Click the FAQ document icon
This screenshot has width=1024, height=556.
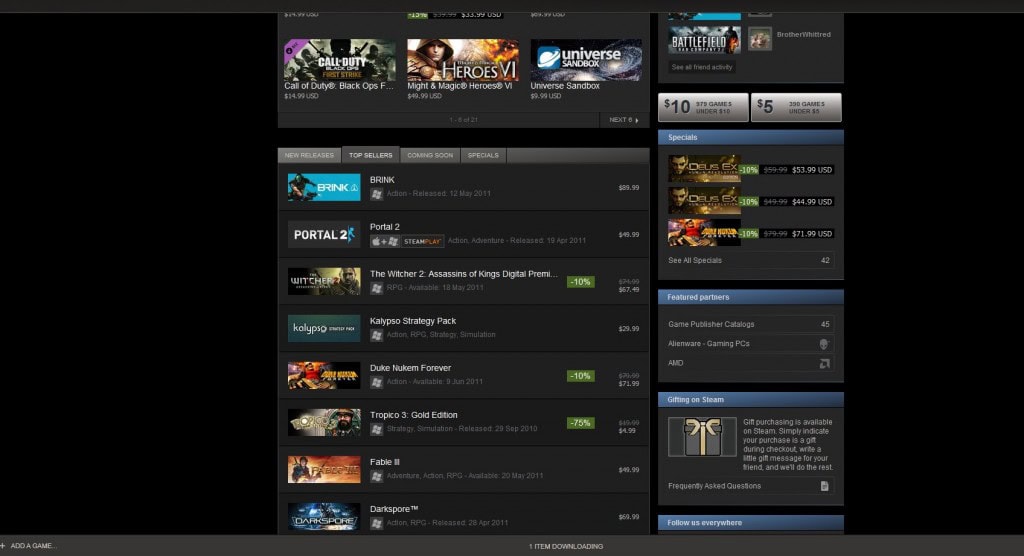[x=825, y=486]
